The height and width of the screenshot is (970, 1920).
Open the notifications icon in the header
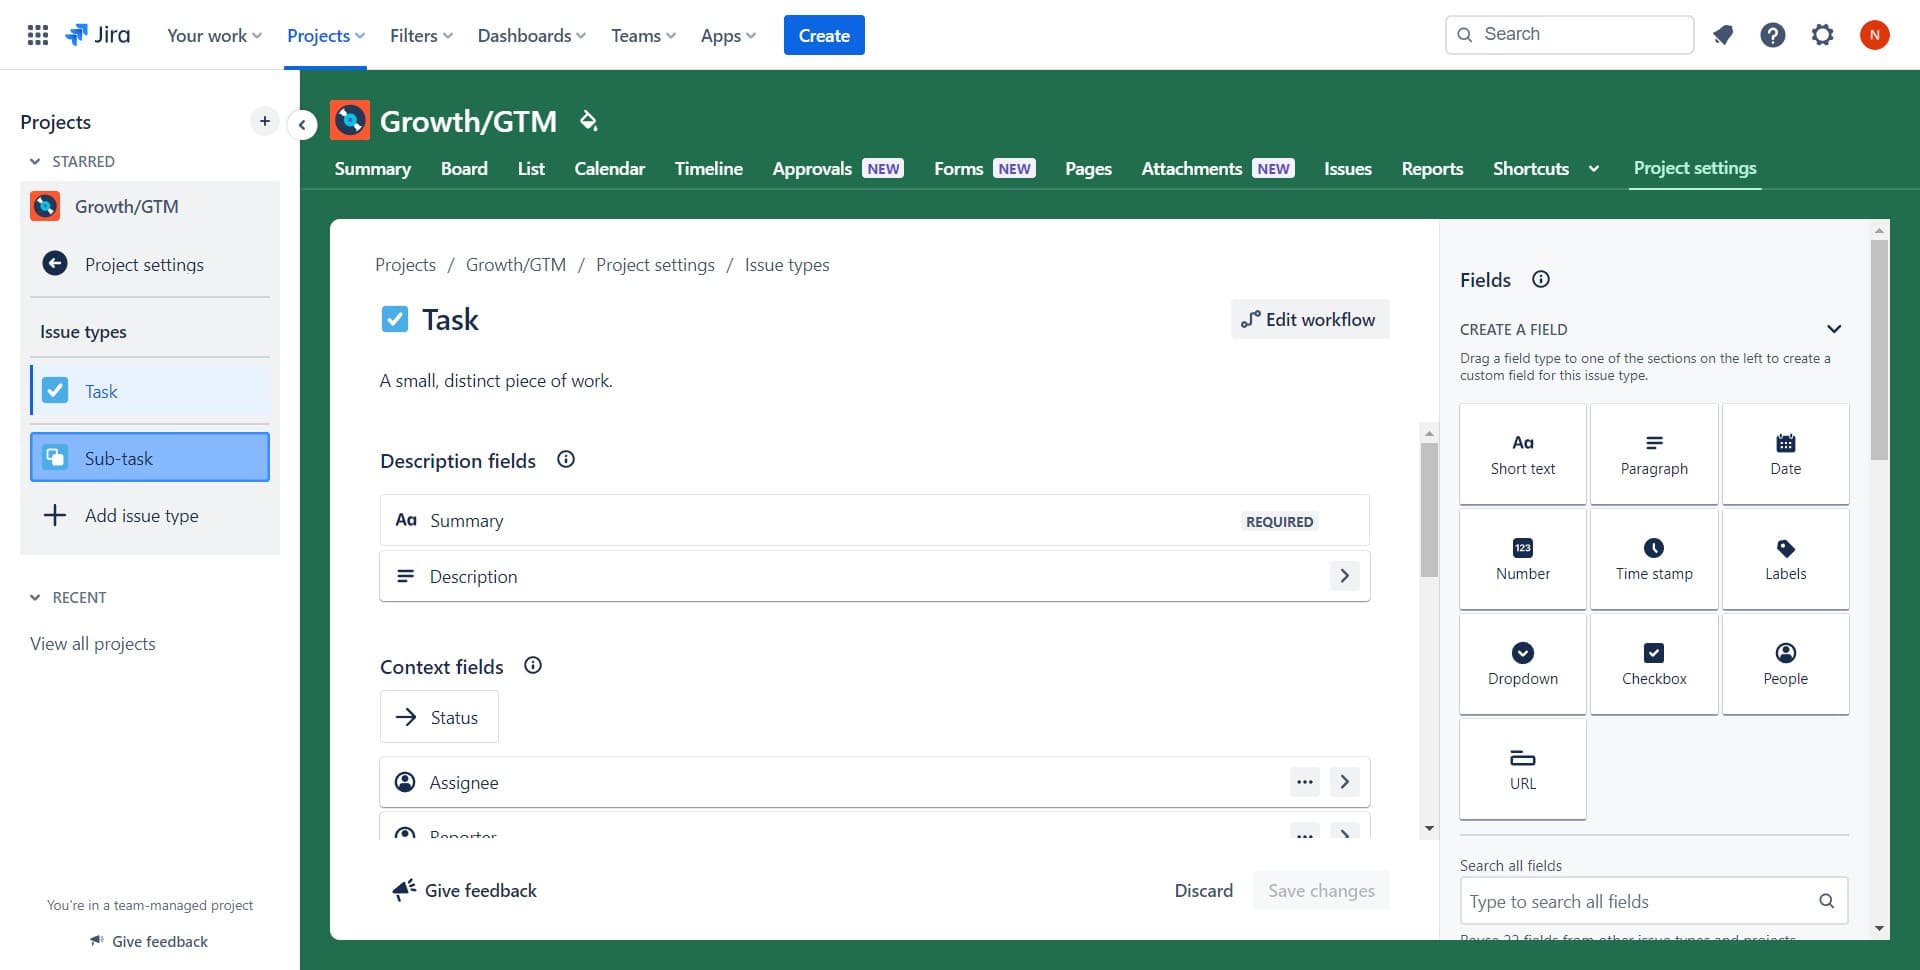tap(1722, 35)
